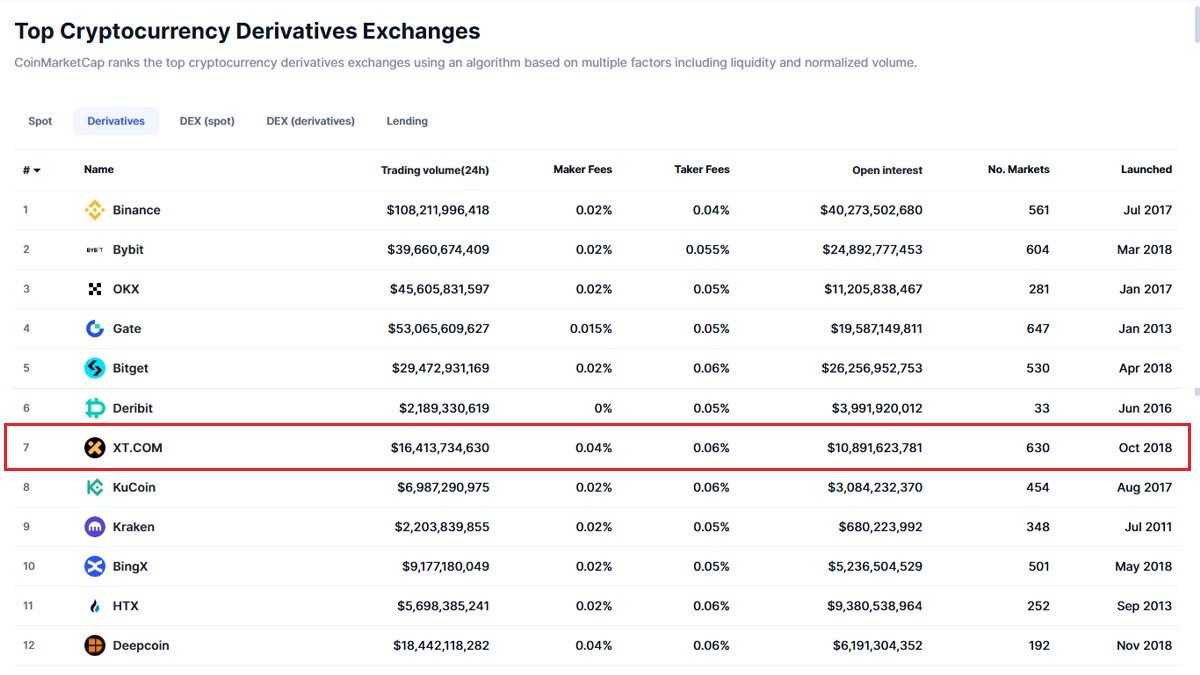Image resolution: width=1200 pixels, height=675 pixels.
Task: Click the Binance logo icon
Action: pos(94,210)
